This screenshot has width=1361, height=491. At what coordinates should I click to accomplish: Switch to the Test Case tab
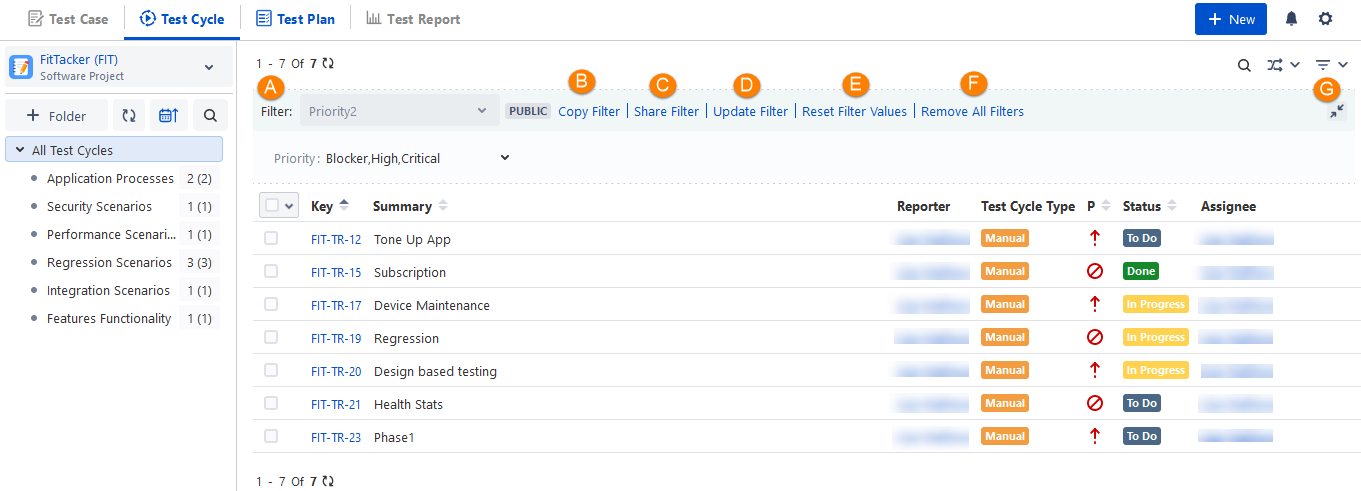(x=67, y=19)
